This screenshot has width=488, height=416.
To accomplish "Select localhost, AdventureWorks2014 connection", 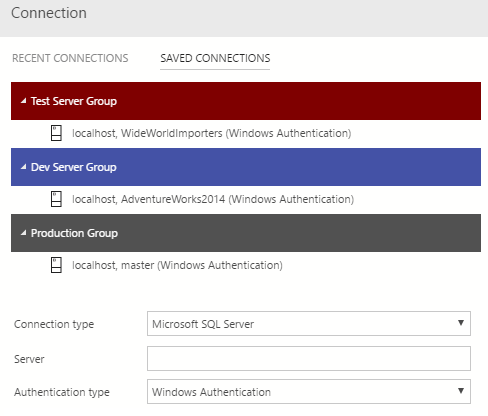I will [x=213, y=199].
